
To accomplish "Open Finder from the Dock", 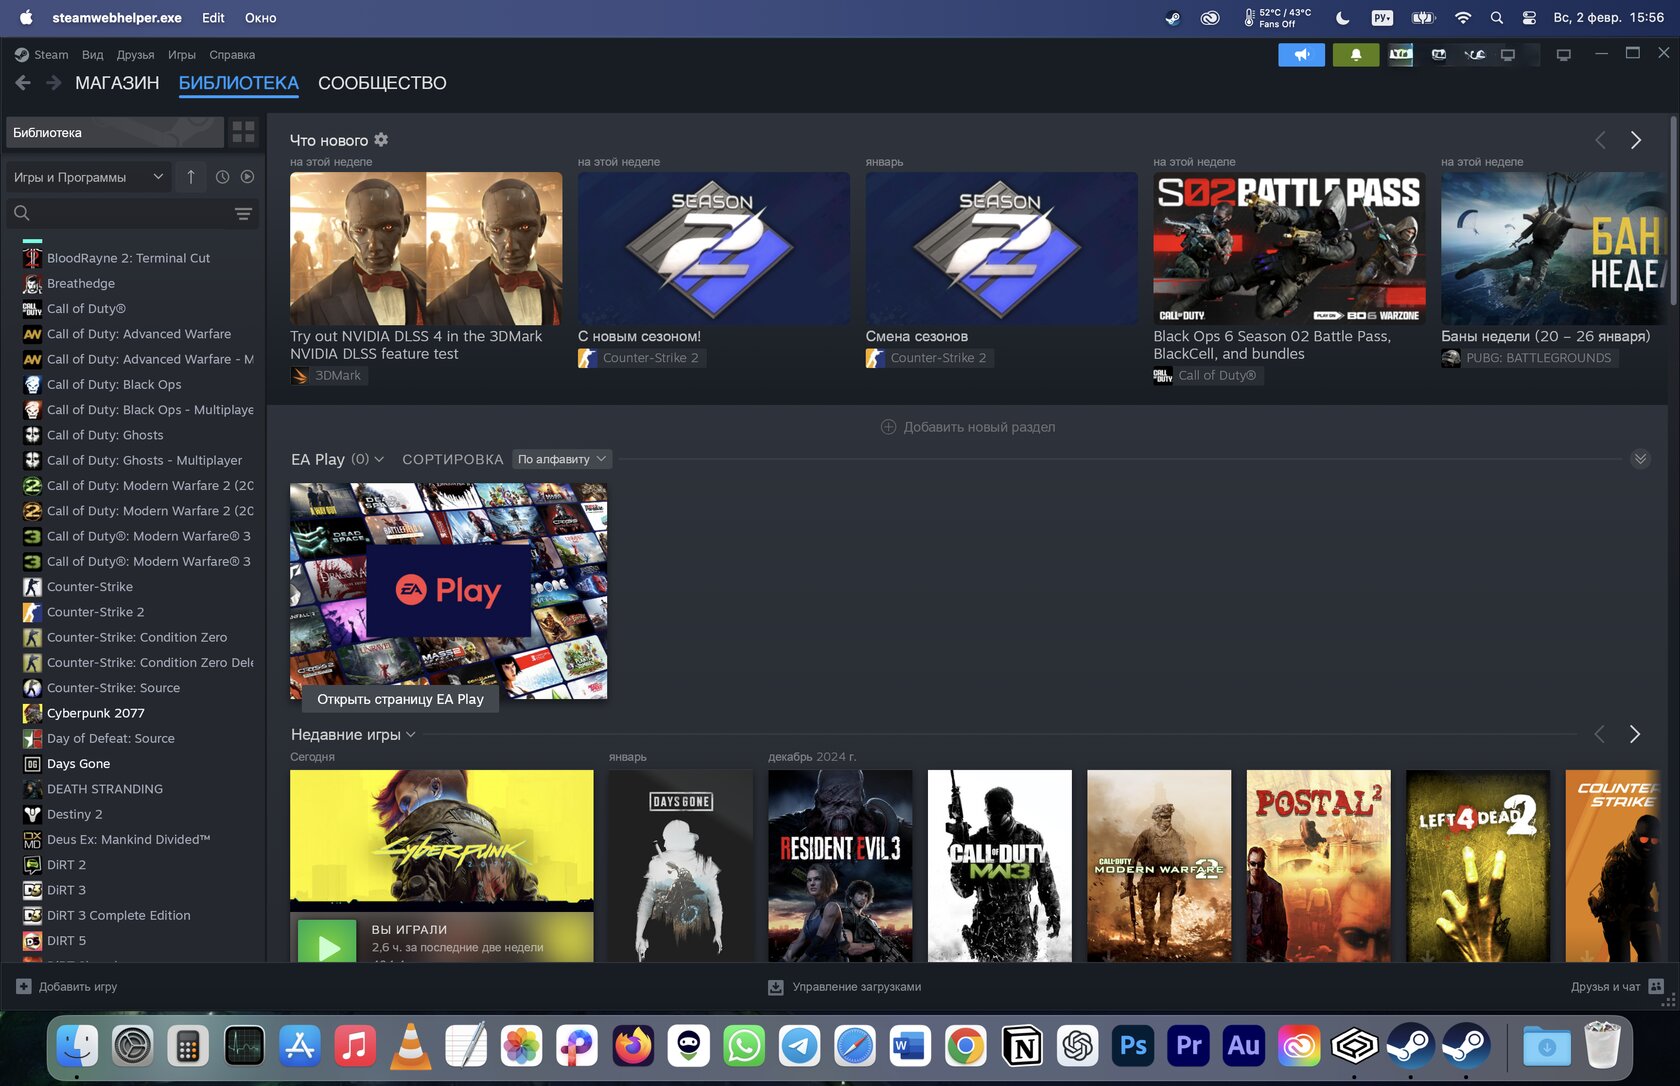I will click(x=77, y=1046).
